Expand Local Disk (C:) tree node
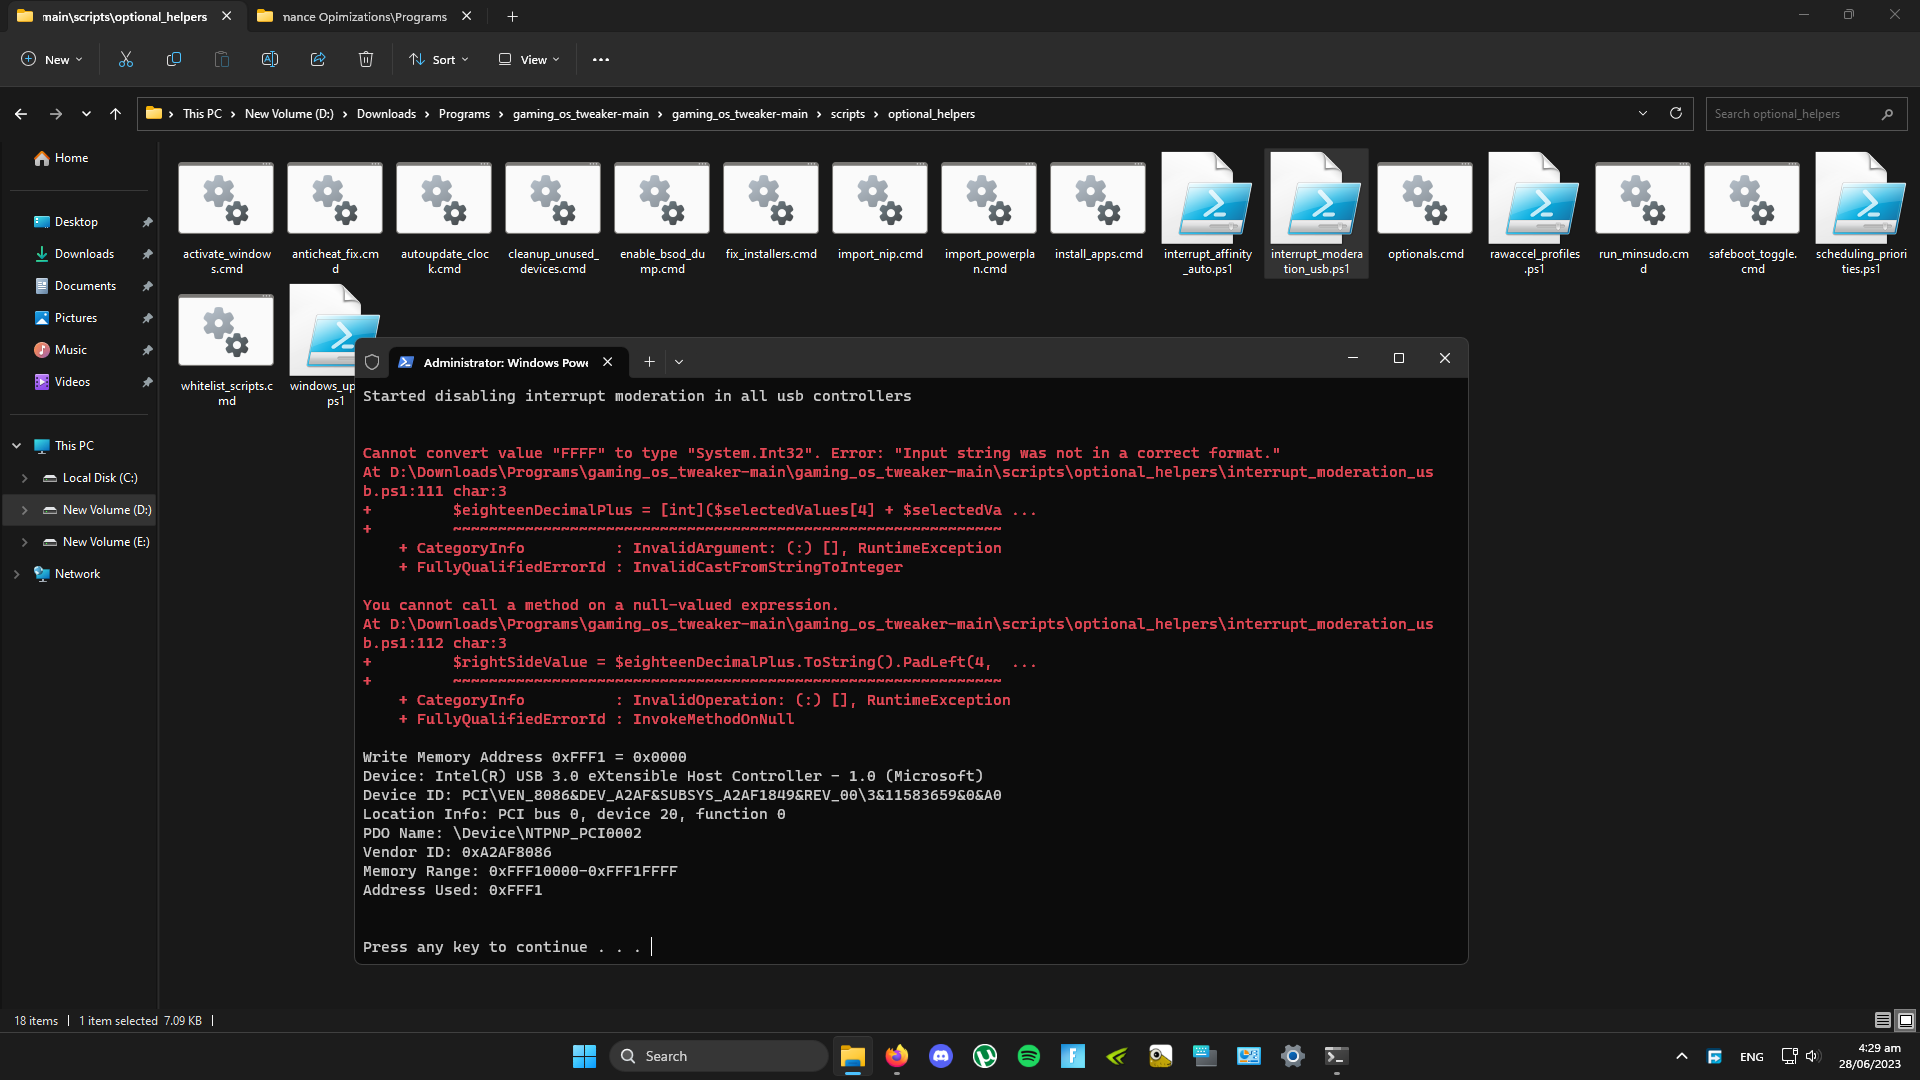Viewport: 1920px width, 1080px height. (25, 478)
